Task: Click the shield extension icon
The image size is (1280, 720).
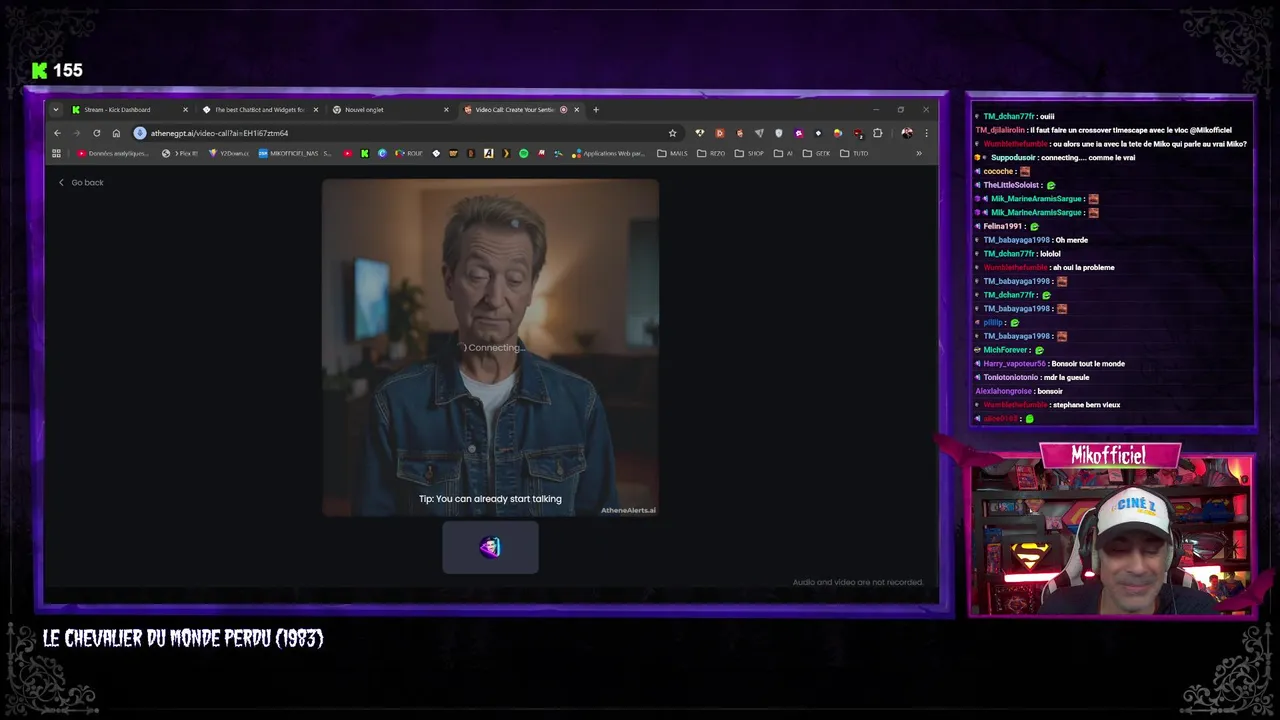Action: point(779,133)
